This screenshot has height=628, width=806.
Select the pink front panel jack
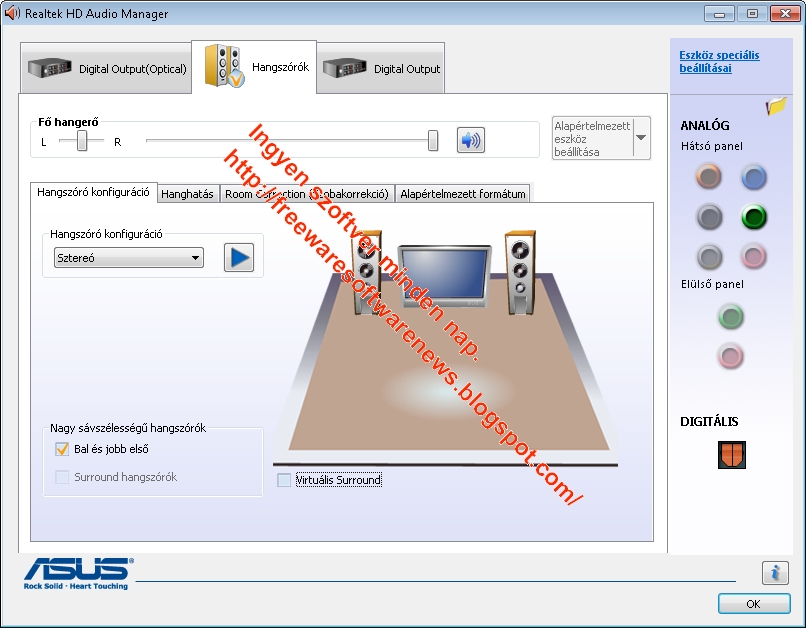pyautogui.click(x=730, y=356)
